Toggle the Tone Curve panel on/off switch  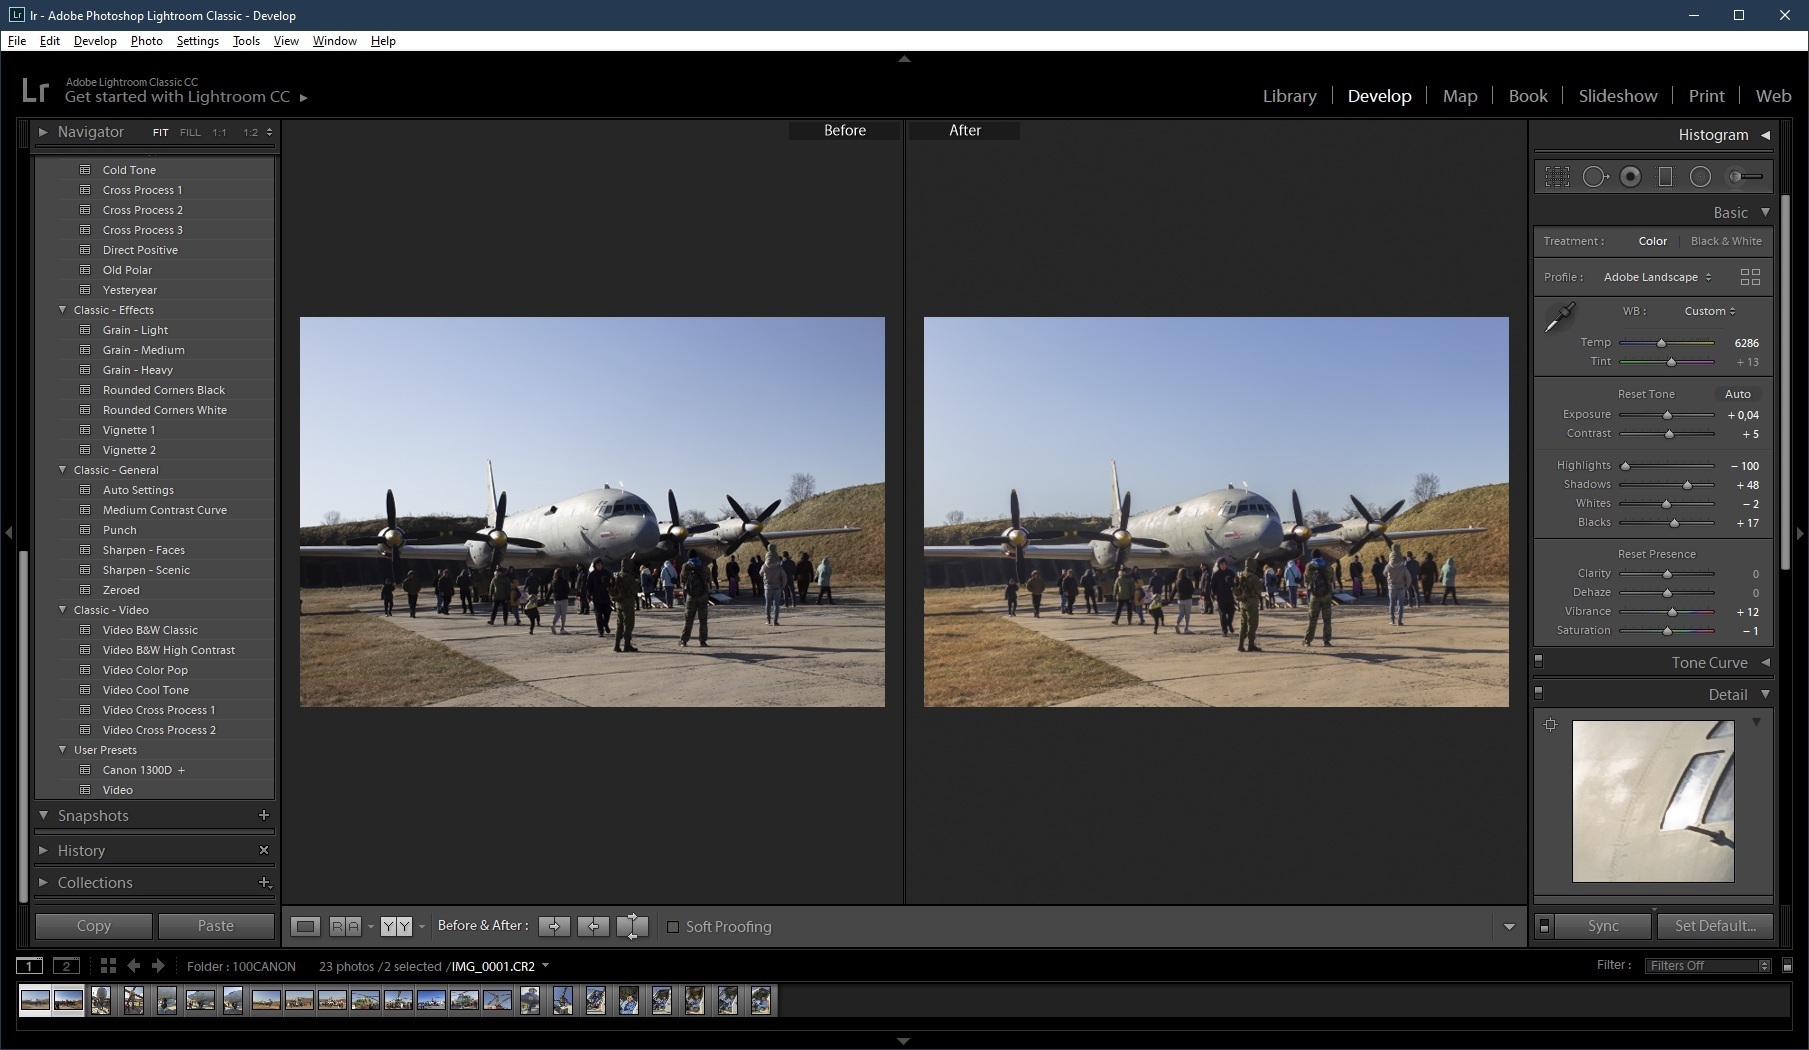coord(1539,661)
